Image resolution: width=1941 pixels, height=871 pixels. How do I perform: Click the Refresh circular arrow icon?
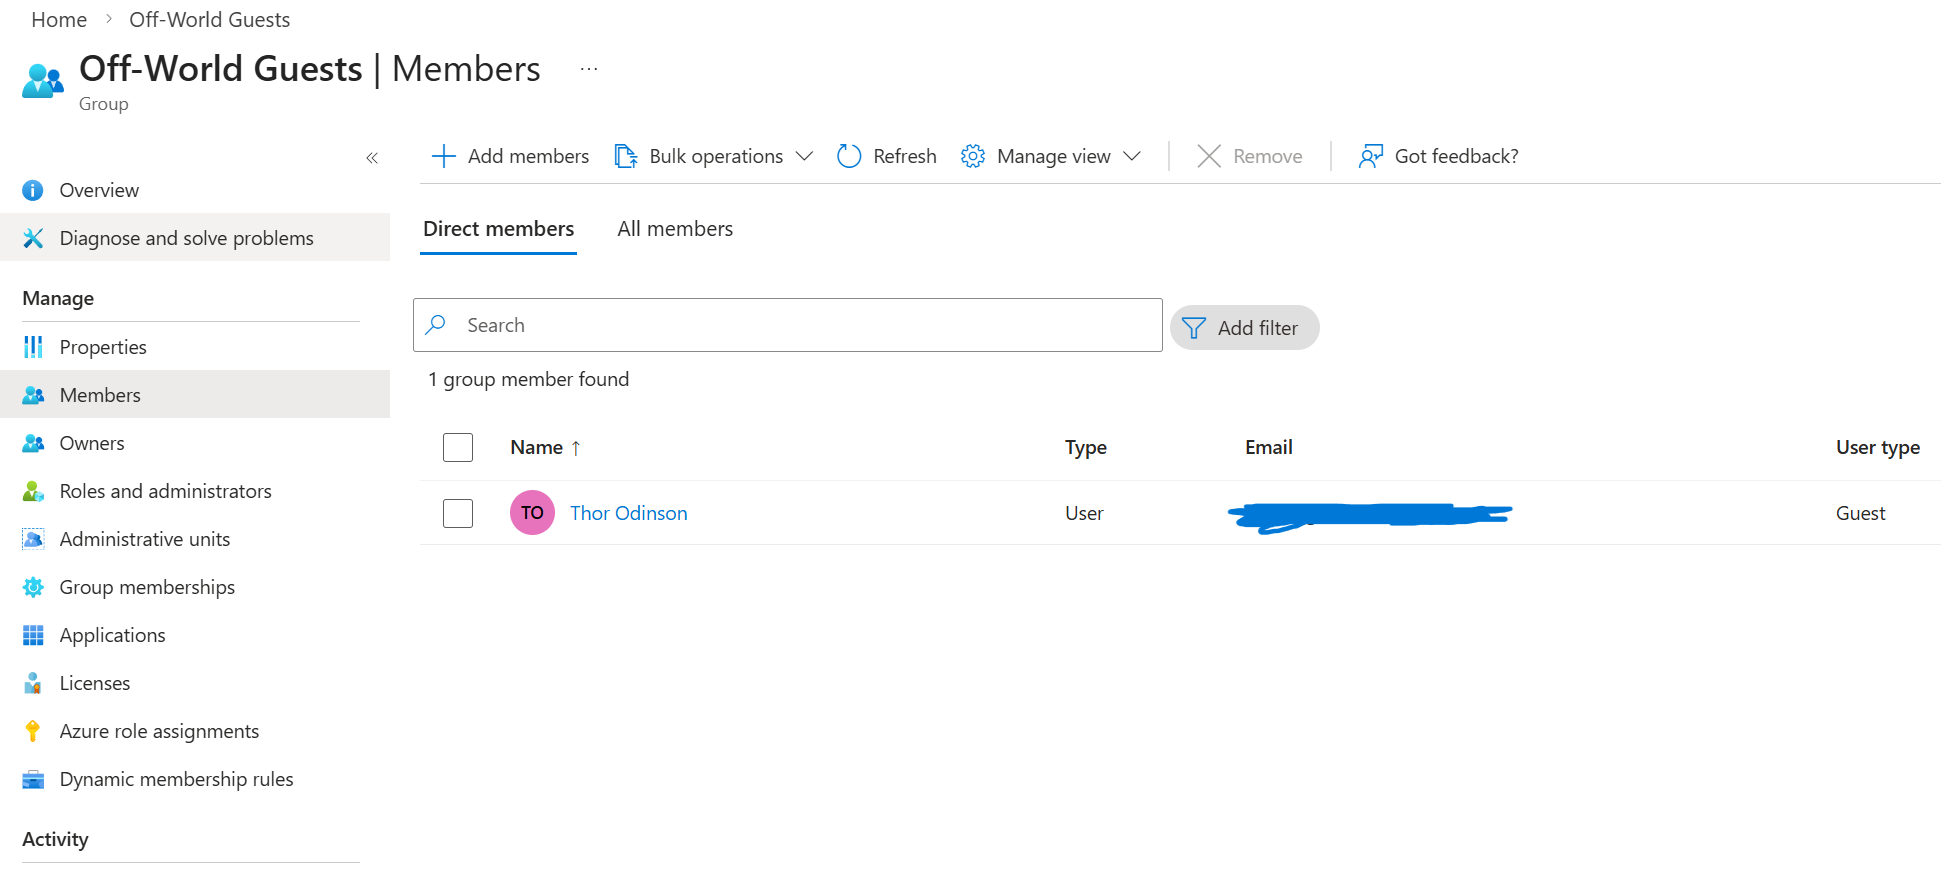tap(849, 156)
